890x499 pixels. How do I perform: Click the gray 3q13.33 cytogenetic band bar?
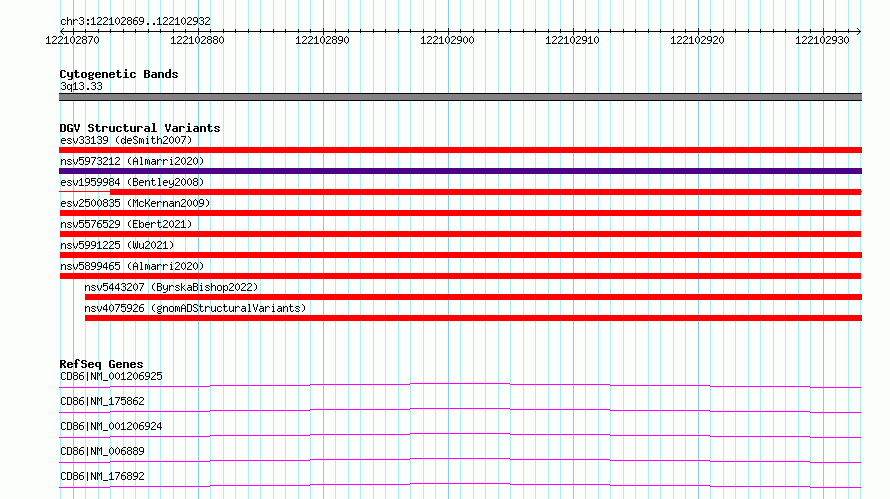pyautogui.click(x=460, y=97)
